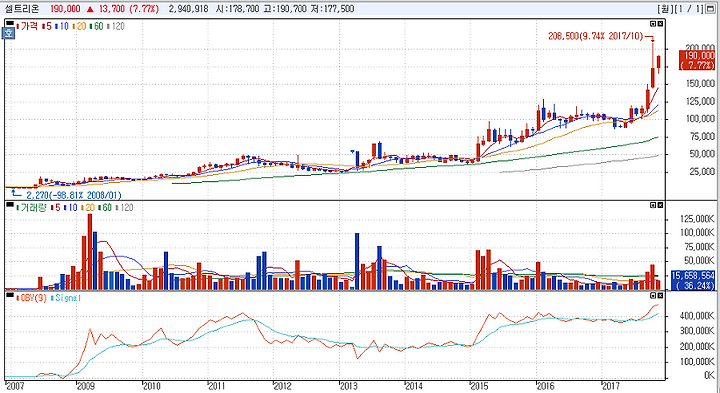Select the Signal indicator legend
Viewport: 720px width, 393px height.
[x=67, y=298]
